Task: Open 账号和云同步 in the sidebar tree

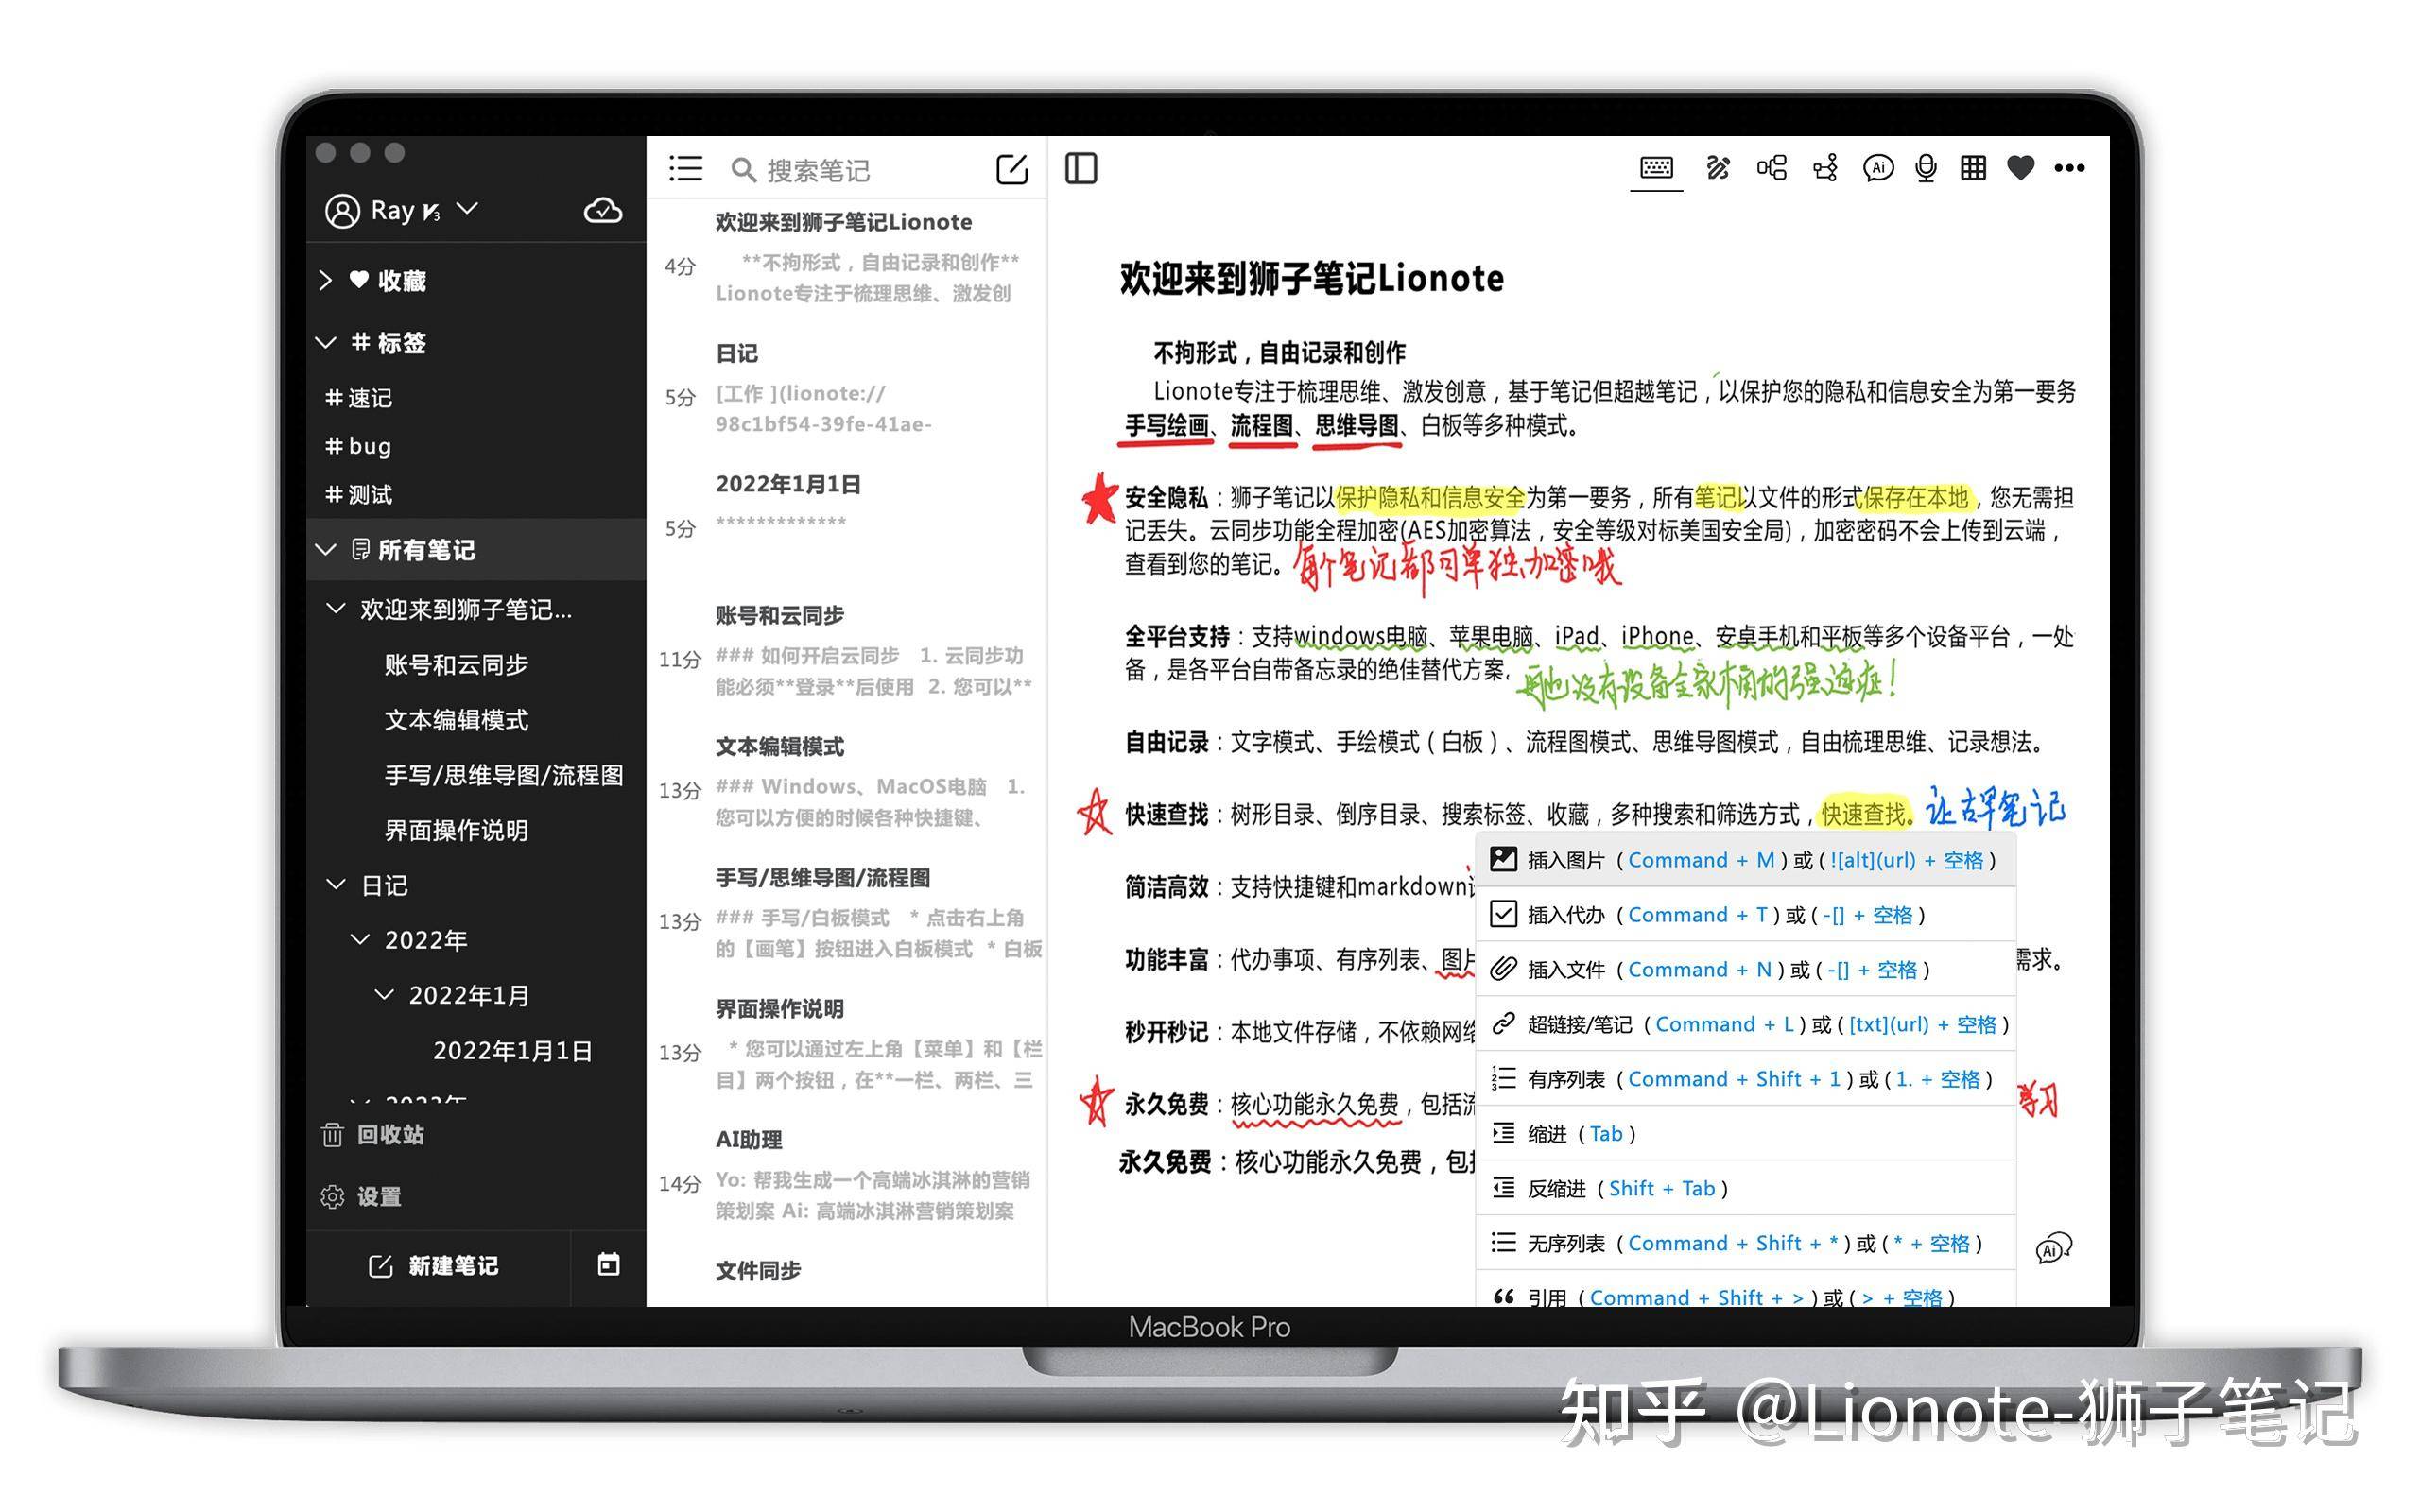Action: [456, 664]
